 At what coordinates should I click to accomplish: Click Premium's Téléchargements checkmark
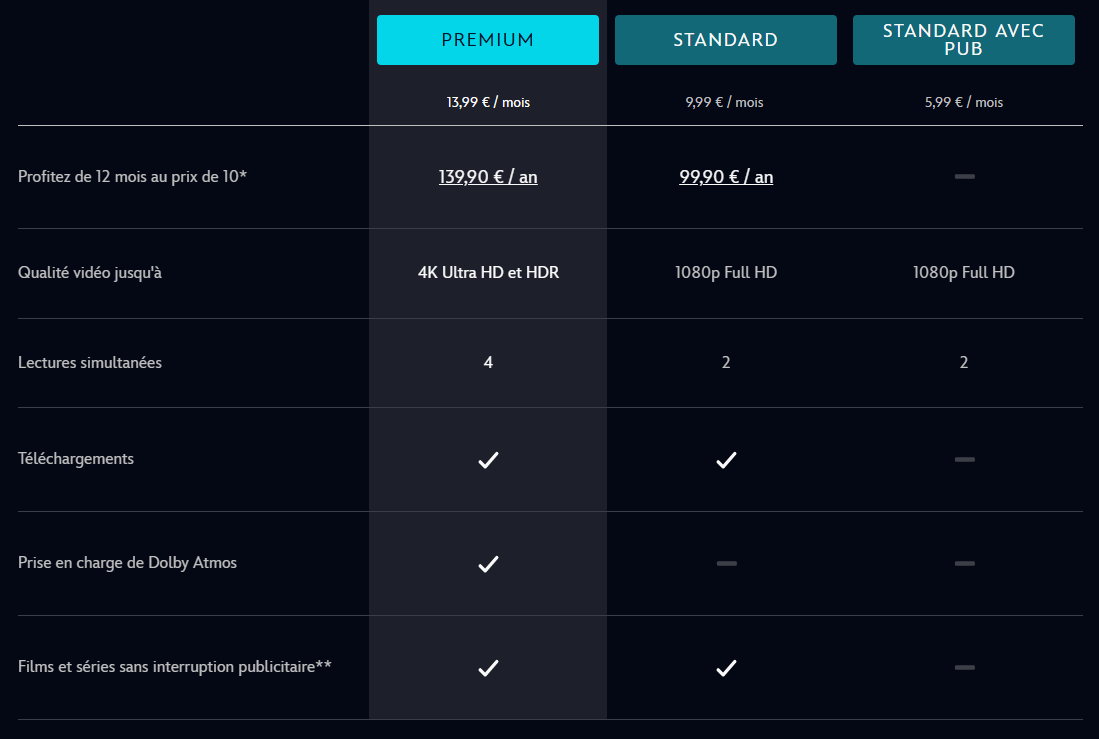coord(488,460)
